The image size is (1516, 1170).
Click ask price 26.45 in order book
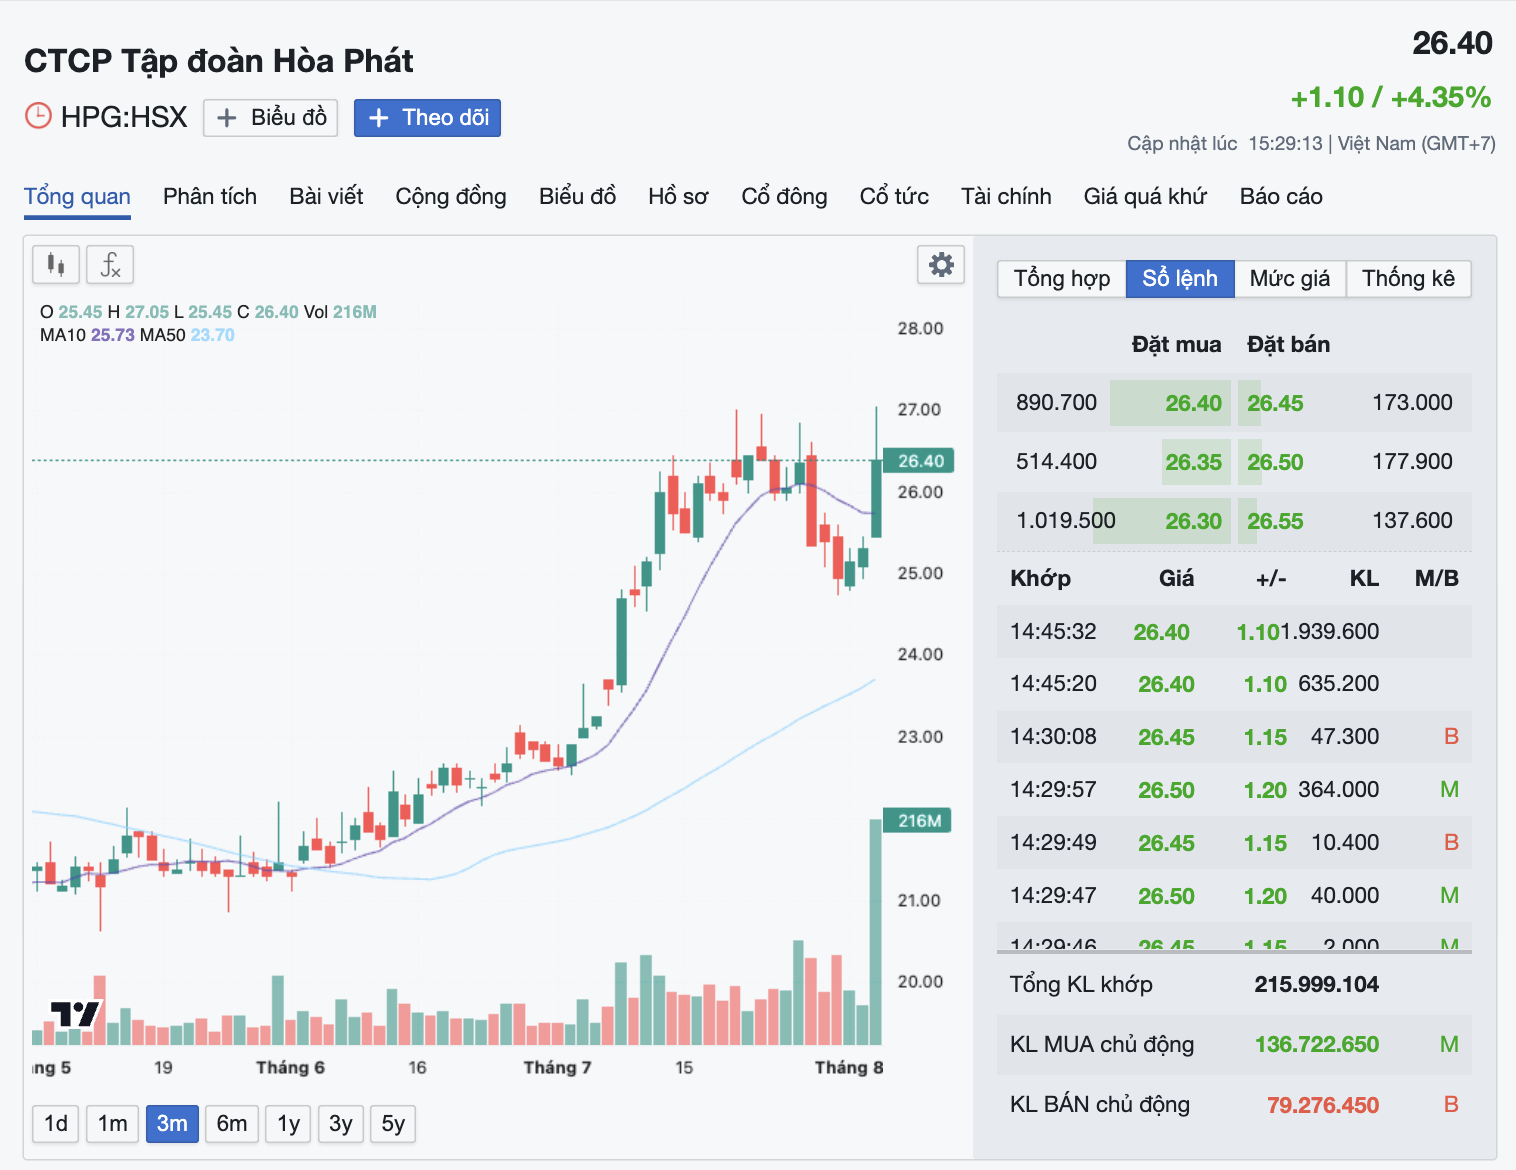(x=1275, y=404)
